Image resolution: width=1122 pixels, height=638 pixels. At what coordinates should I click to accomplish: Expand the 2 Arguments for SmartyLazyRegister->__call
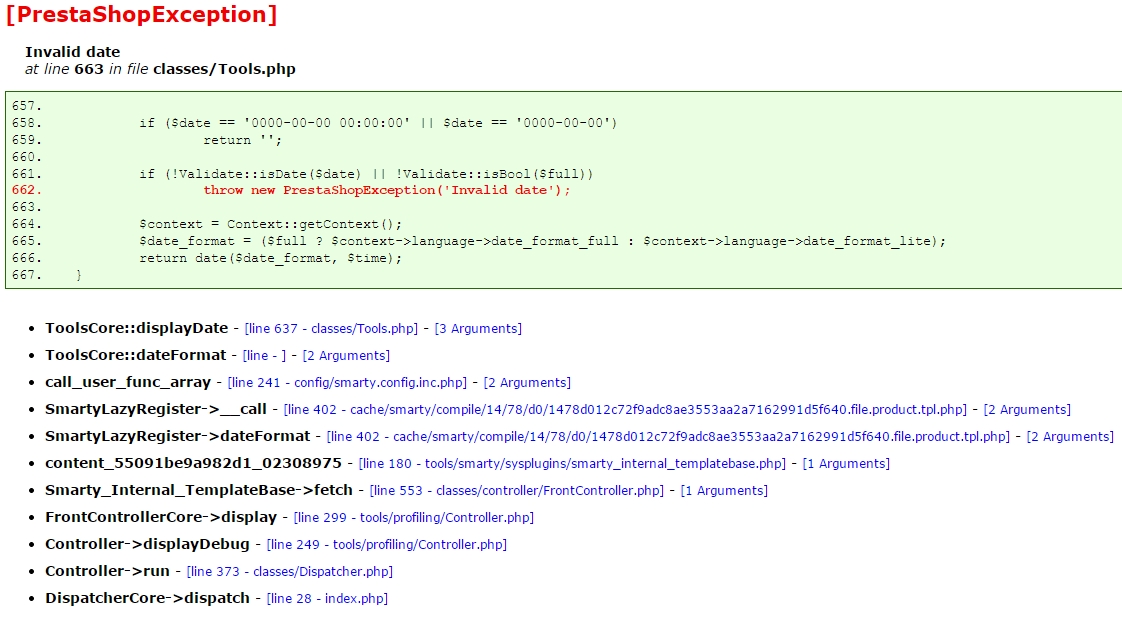pos(1027,410)
